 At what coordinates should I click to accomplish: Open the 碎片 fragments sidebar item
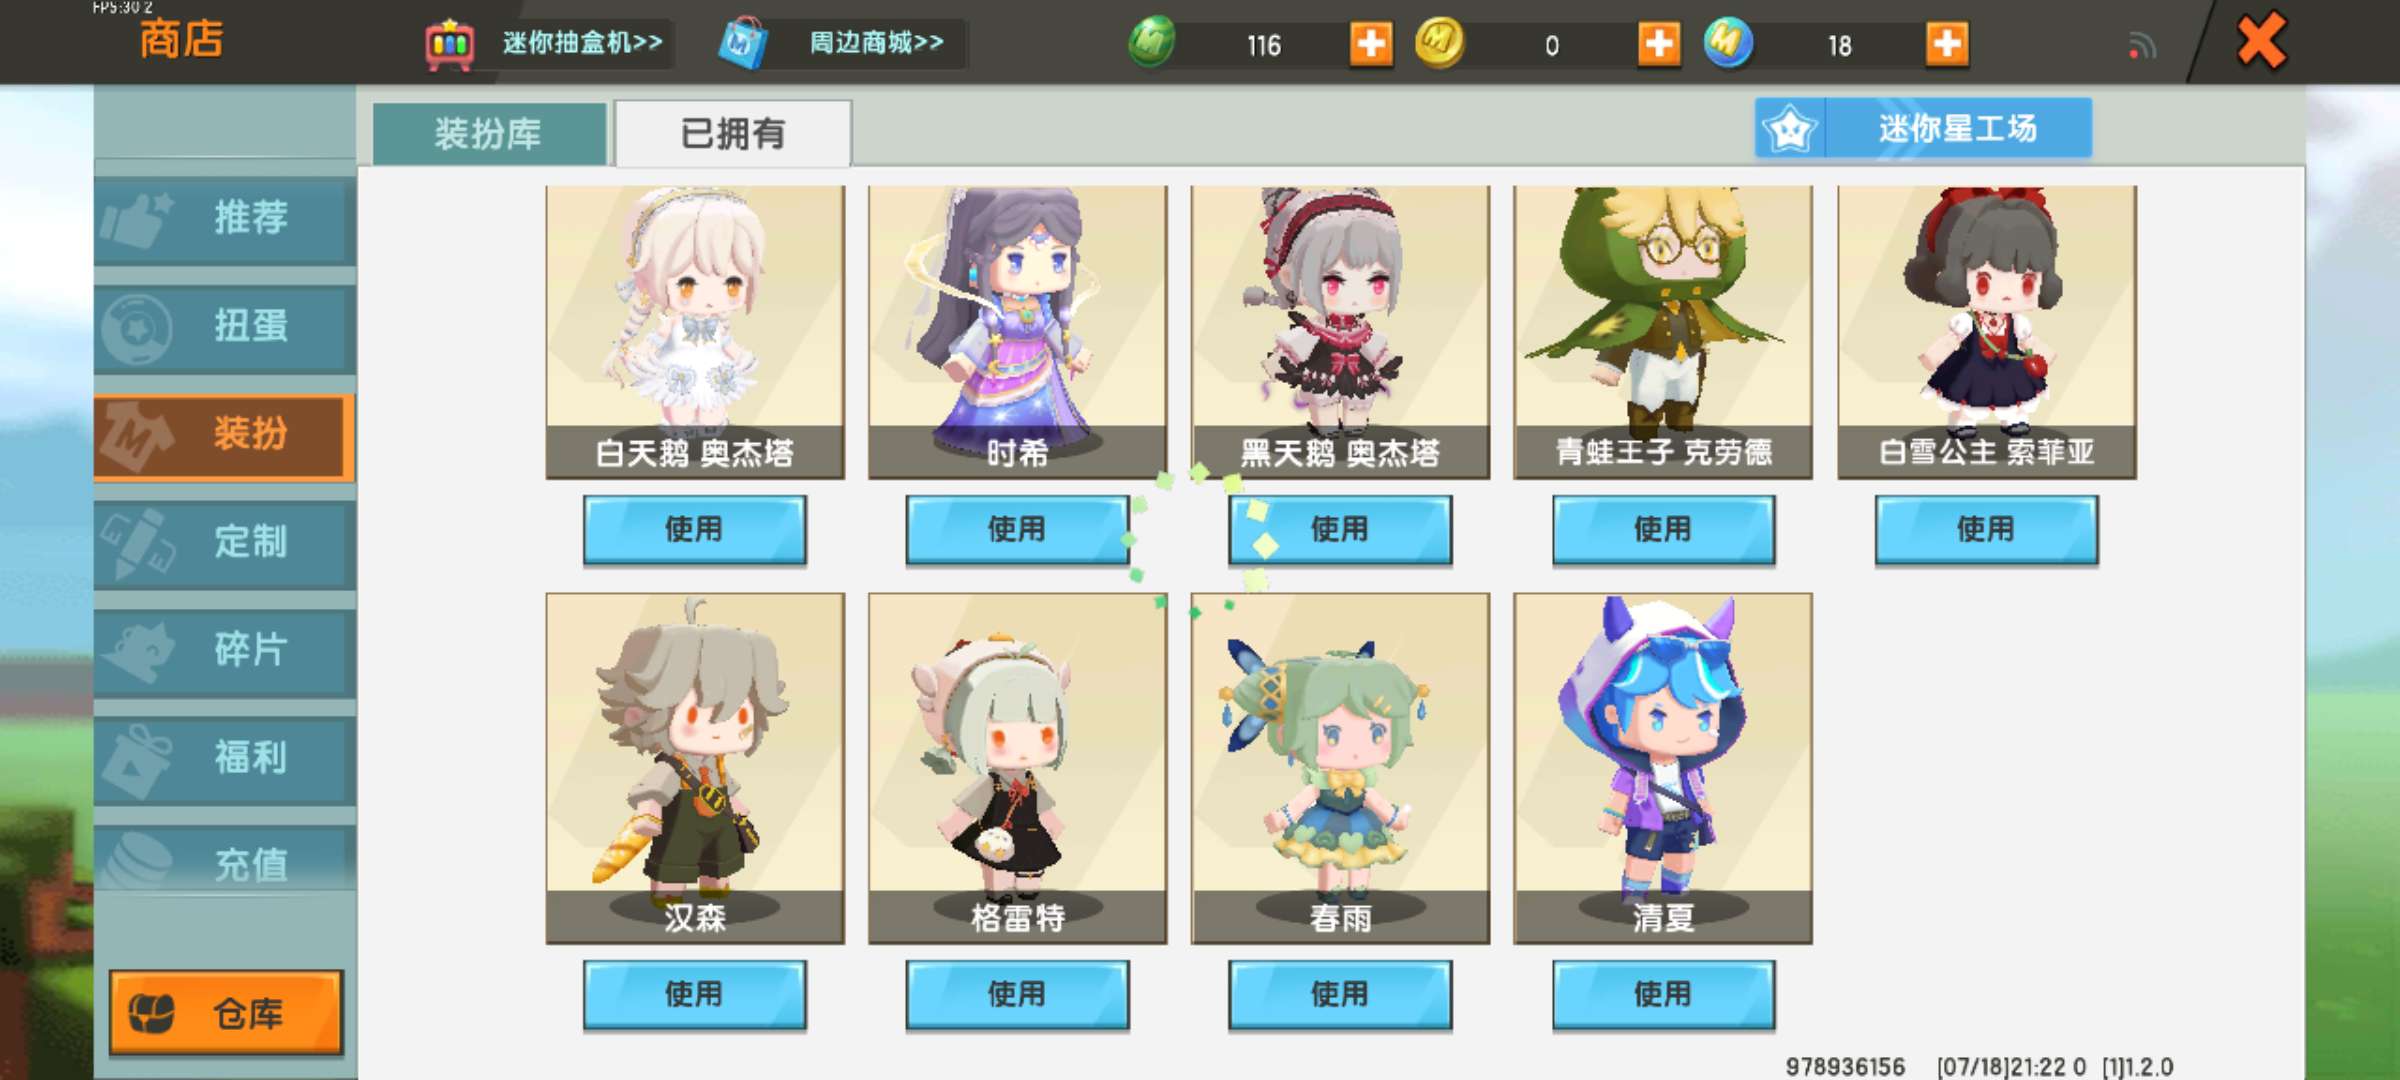225,651
